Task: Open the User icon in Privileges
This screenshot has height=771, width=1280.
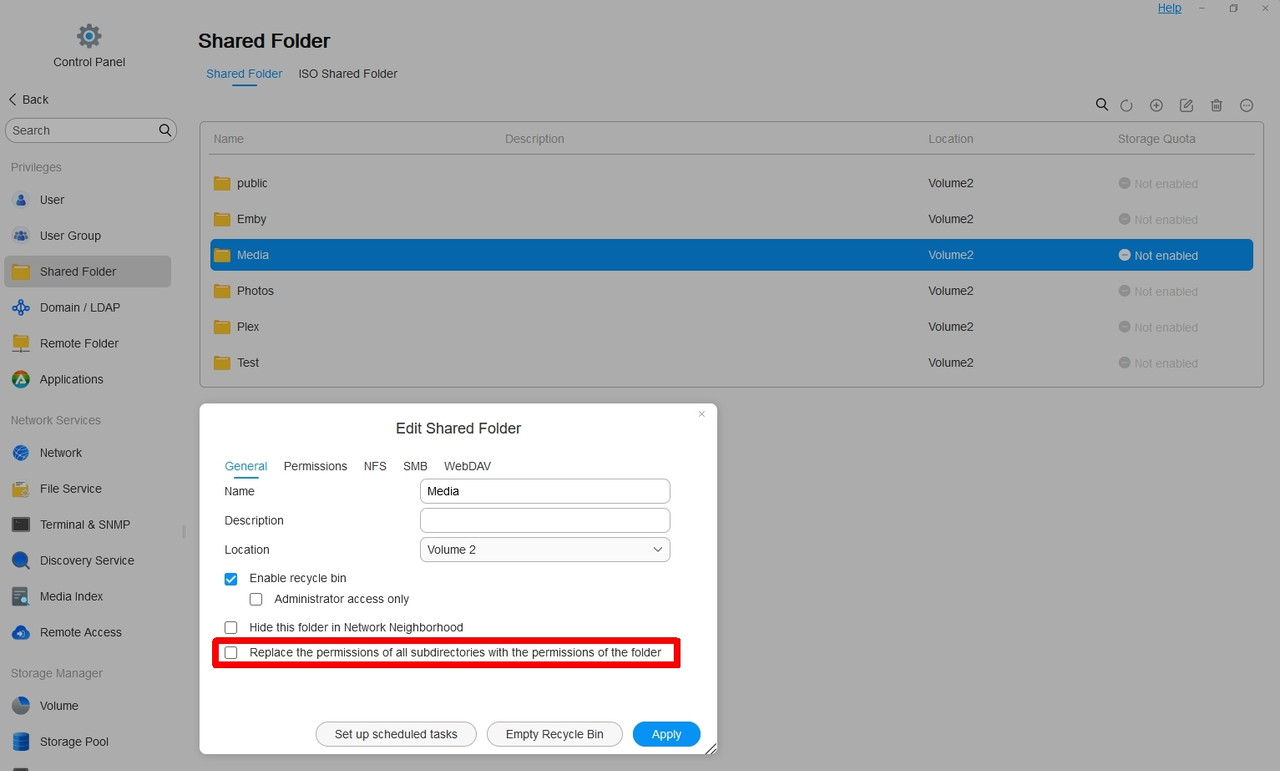Action: tap(21, 200)
